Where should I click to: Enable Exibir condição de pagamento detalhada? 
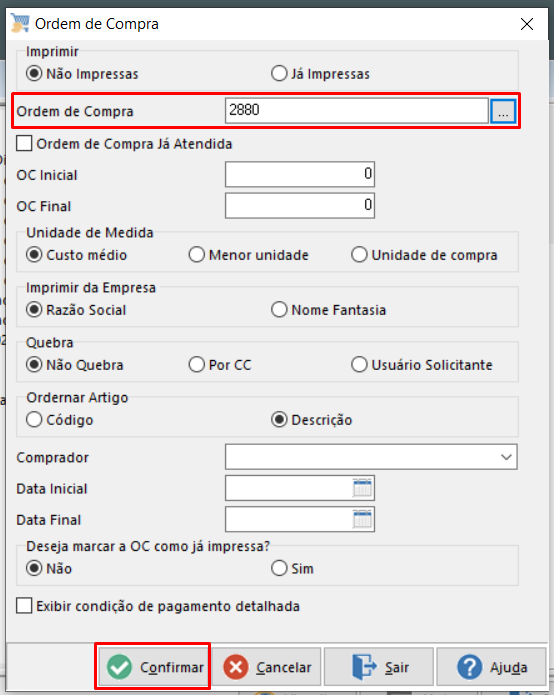point(24,605)
